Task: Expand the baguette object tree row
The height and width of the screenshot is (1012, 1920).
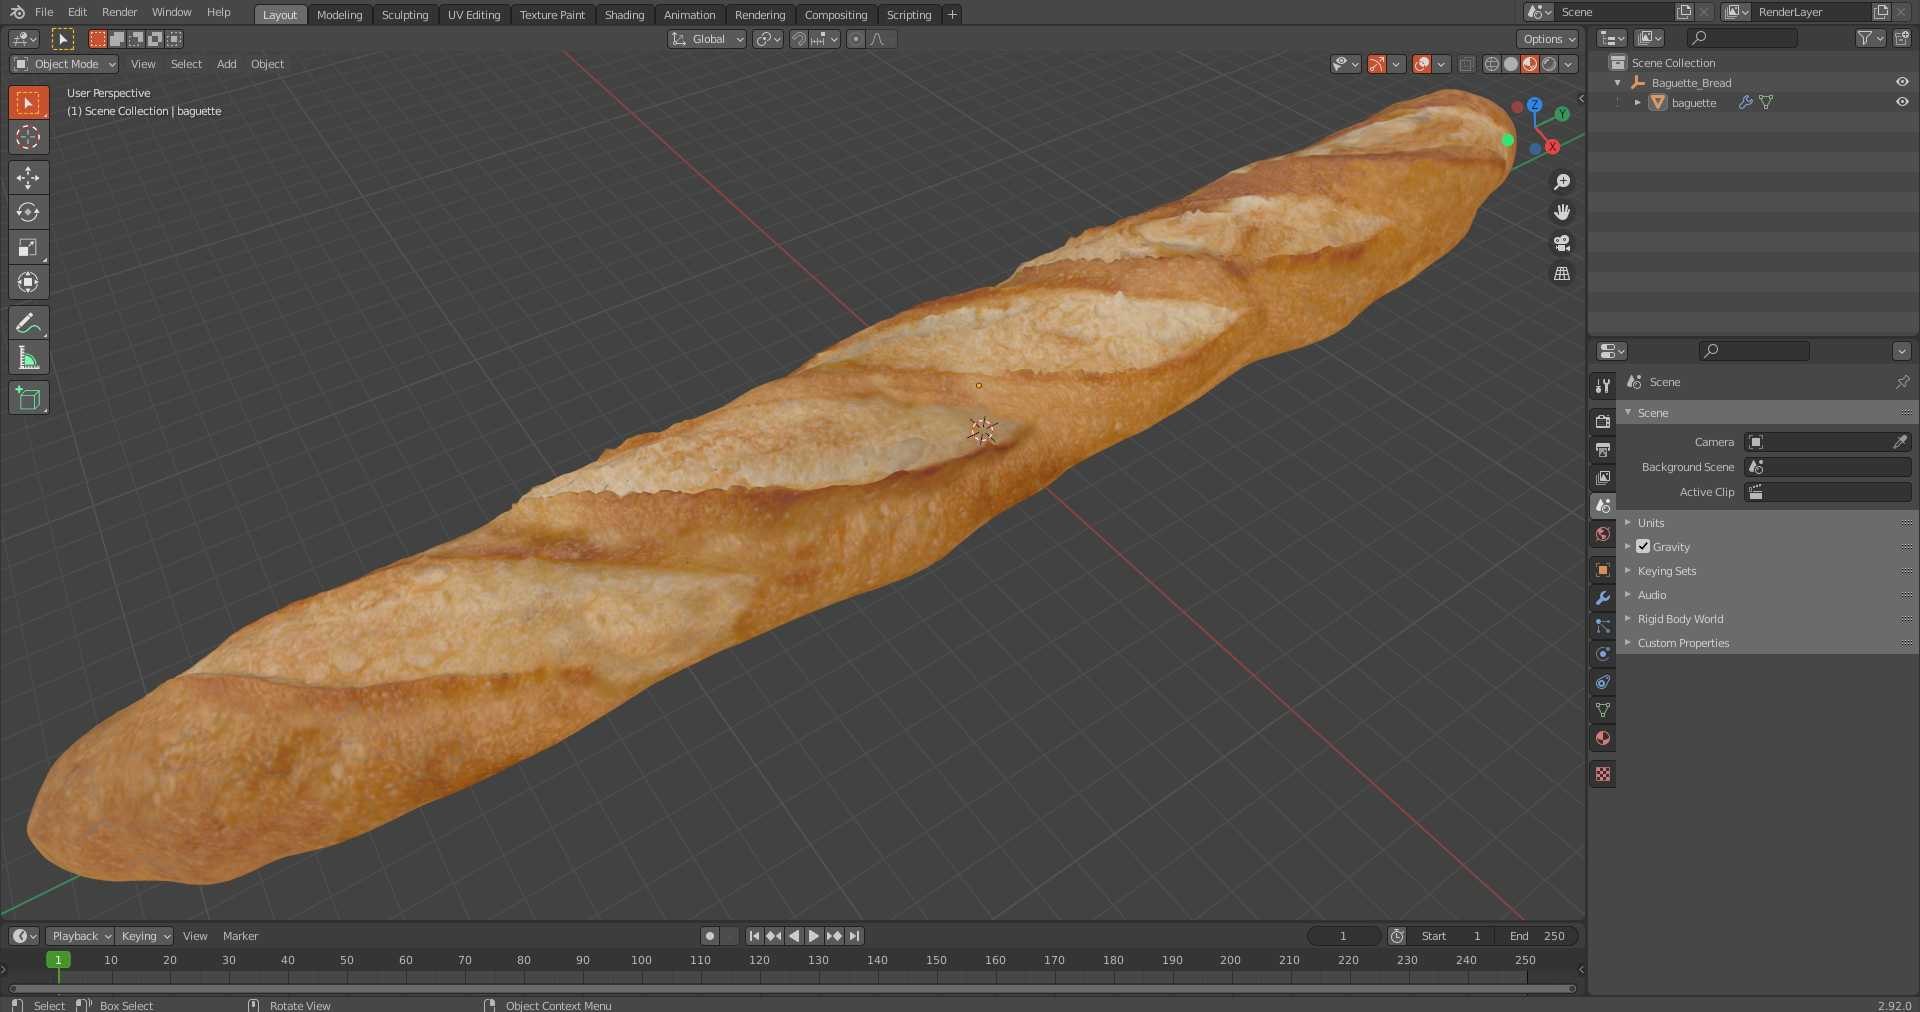Action: click(1637, 102)
